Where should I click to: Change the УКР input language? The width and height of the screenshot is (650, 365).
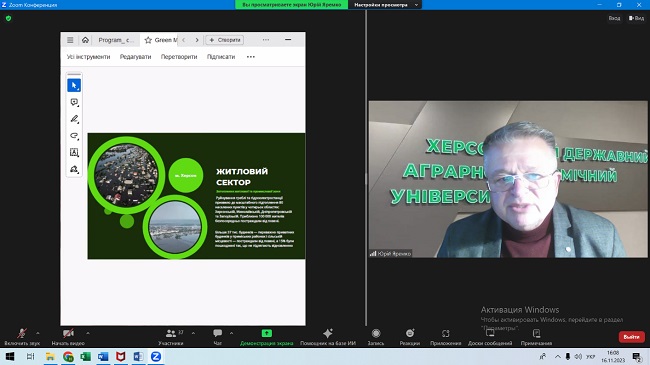[590, 356]
